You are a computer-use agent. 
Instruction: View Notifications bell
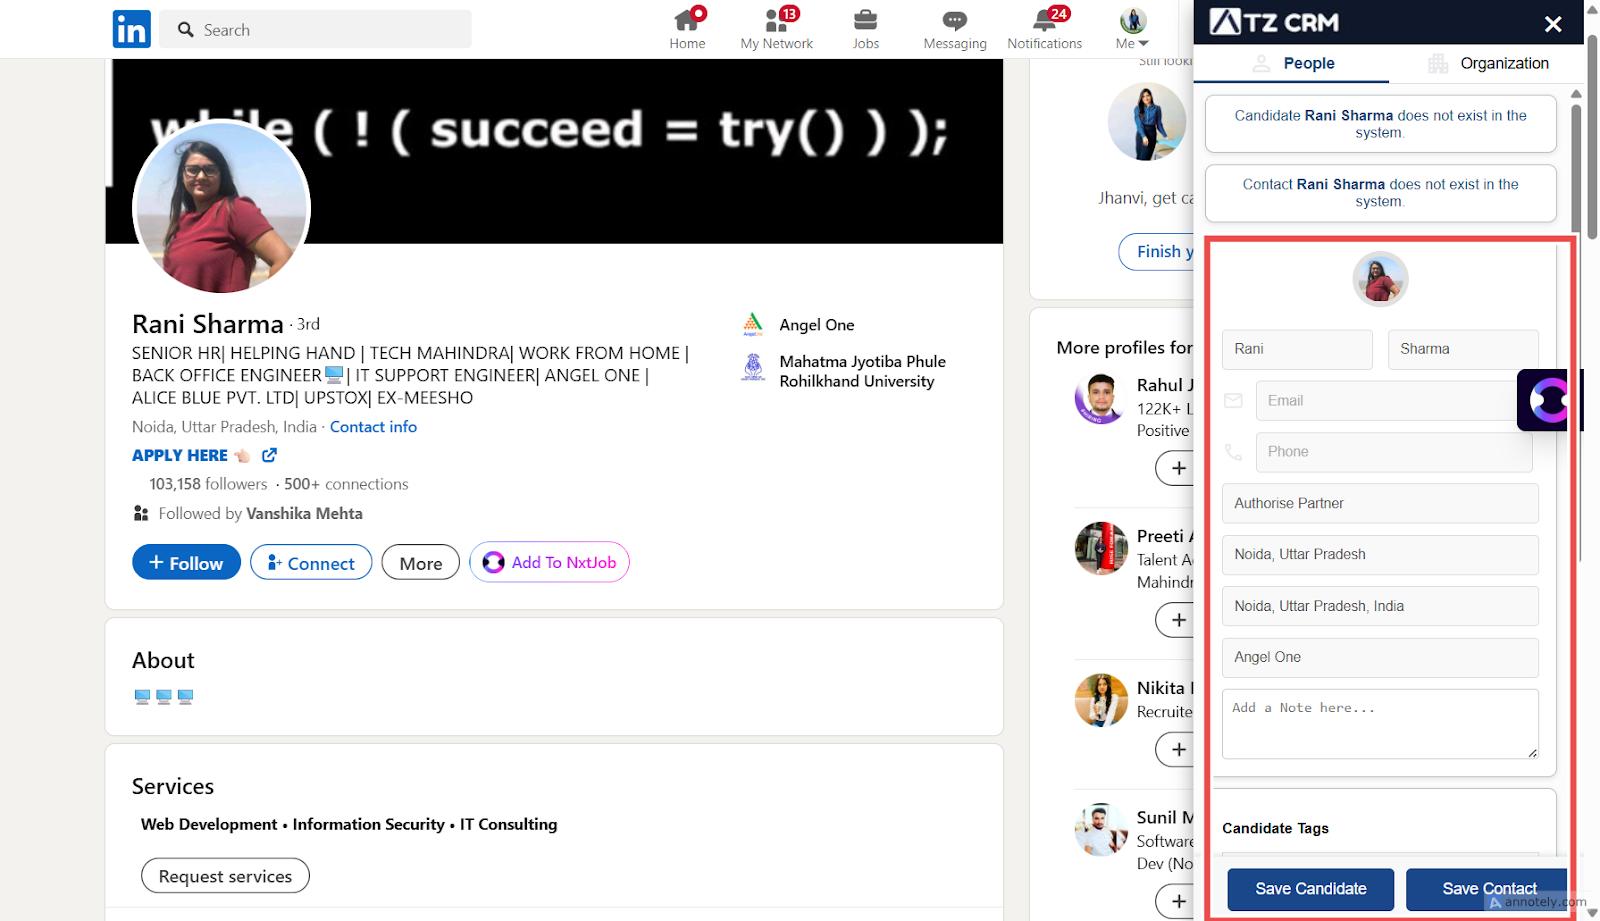(x=1044, y=29)
